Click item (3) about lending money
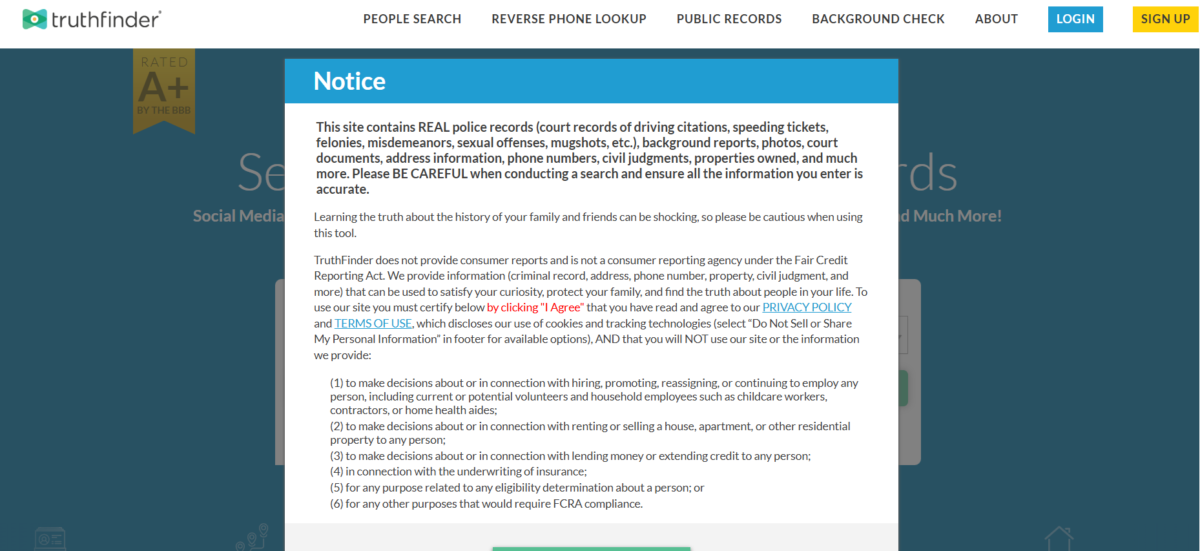1200x551 pixels. 570,455
